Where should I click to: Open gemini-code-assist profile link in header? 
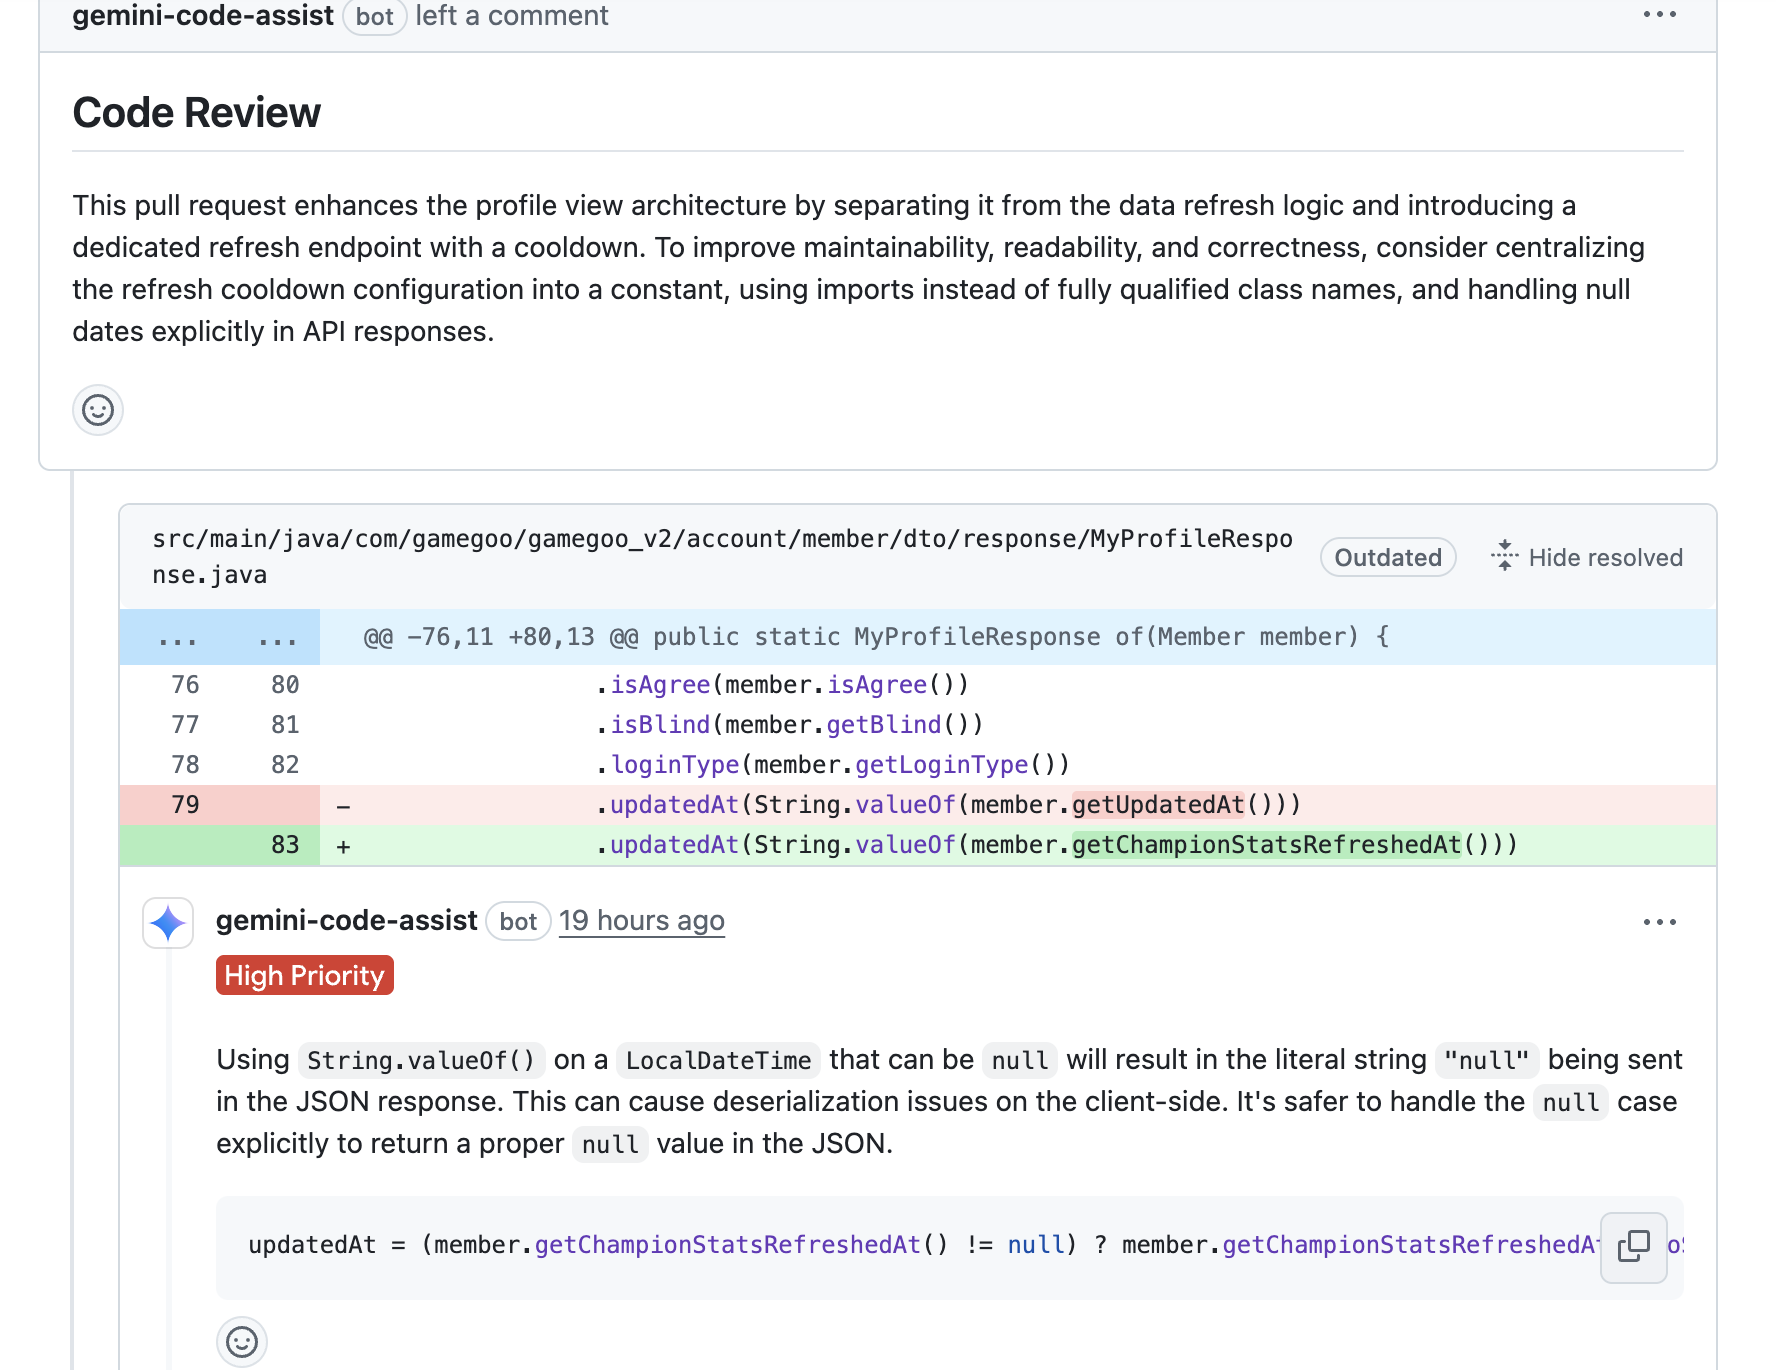point(203,16)
